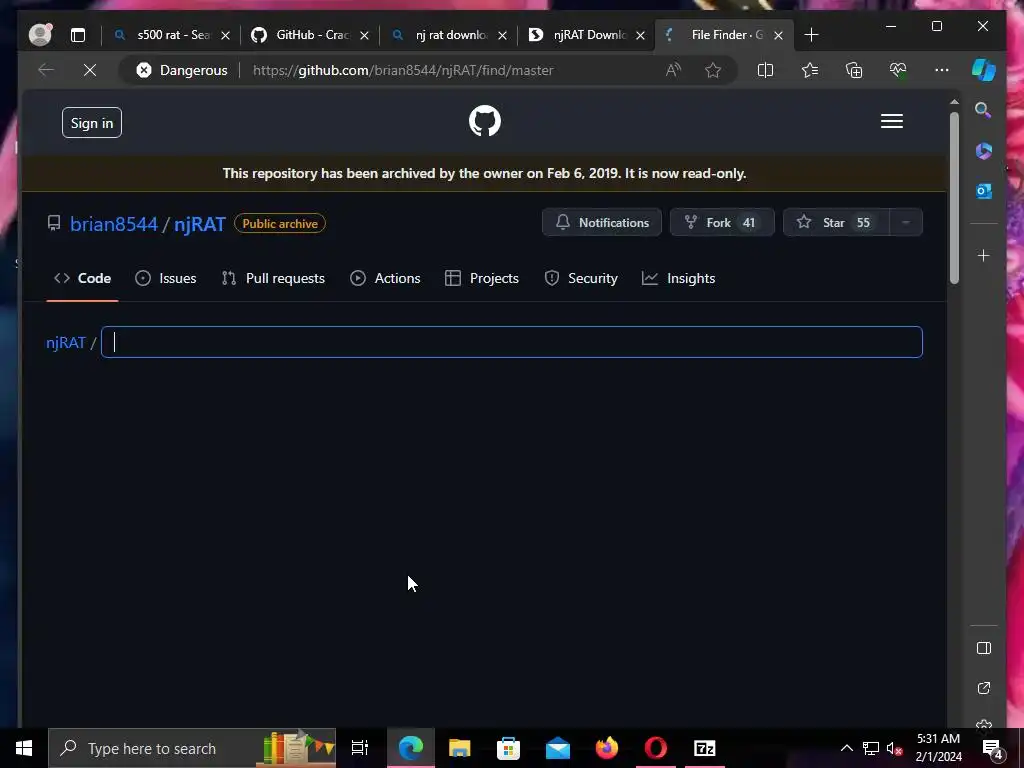Star the njRAT repository

click(x=836, y=223)
